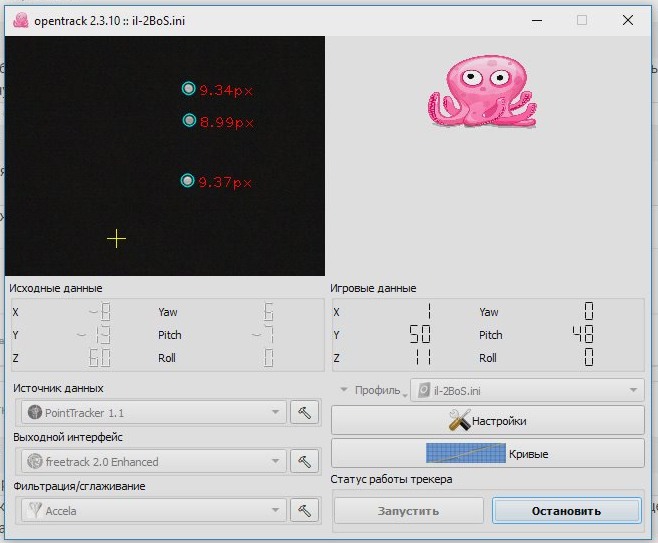
Task: Click game data Y value 50
Action: [x=420, y=334]
